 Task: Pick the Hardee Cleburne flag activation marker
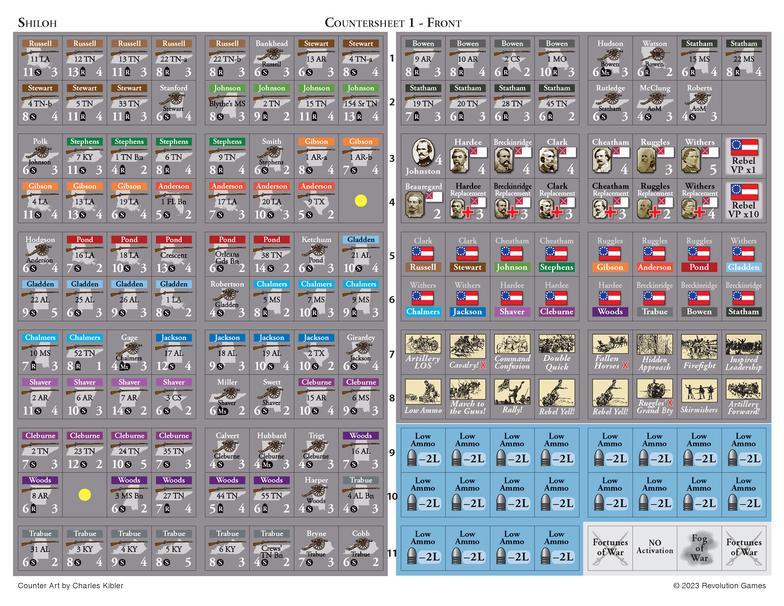556,299
